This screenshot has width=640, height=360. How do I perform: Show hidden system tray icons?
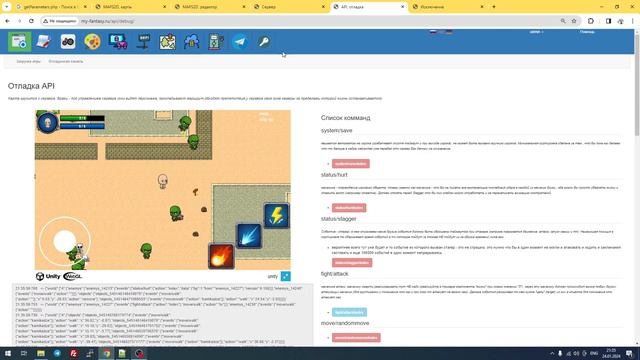(x=552, y=353)
